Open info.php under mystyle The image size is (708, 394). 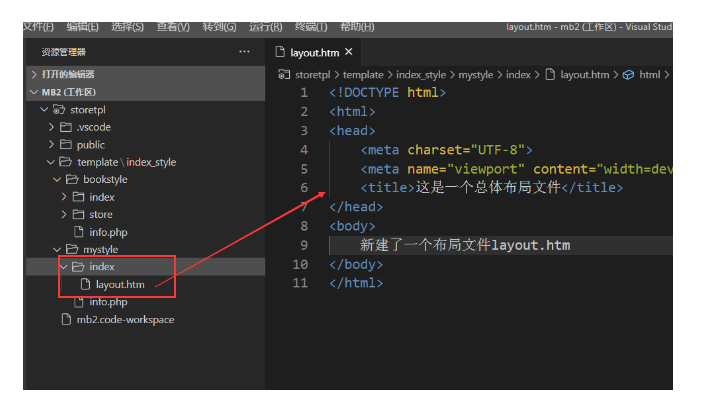pos(108,301)
